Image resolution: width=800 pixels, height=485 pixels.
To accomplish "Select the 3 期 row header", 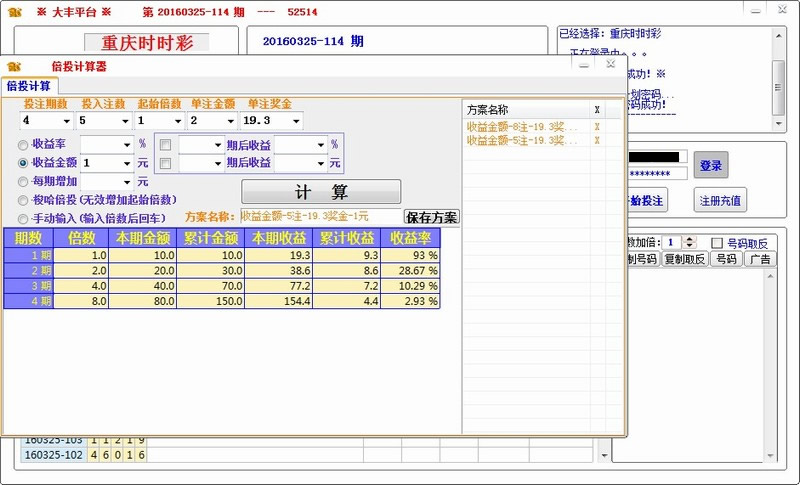I will click(x=29, y=286).
